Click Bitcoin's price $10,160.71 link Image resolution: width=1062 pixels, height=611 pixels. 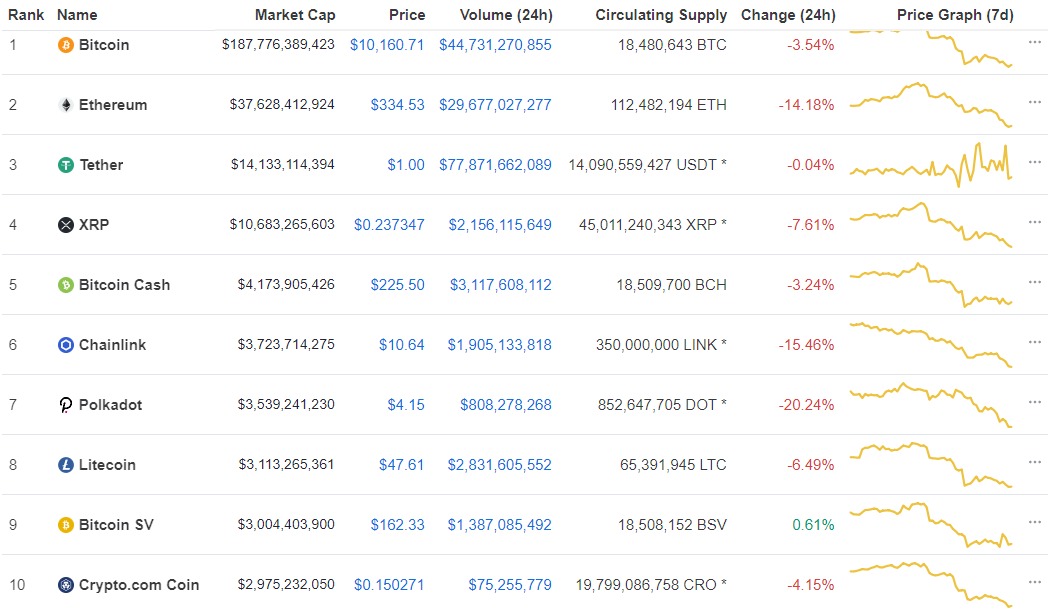(387, 45)
